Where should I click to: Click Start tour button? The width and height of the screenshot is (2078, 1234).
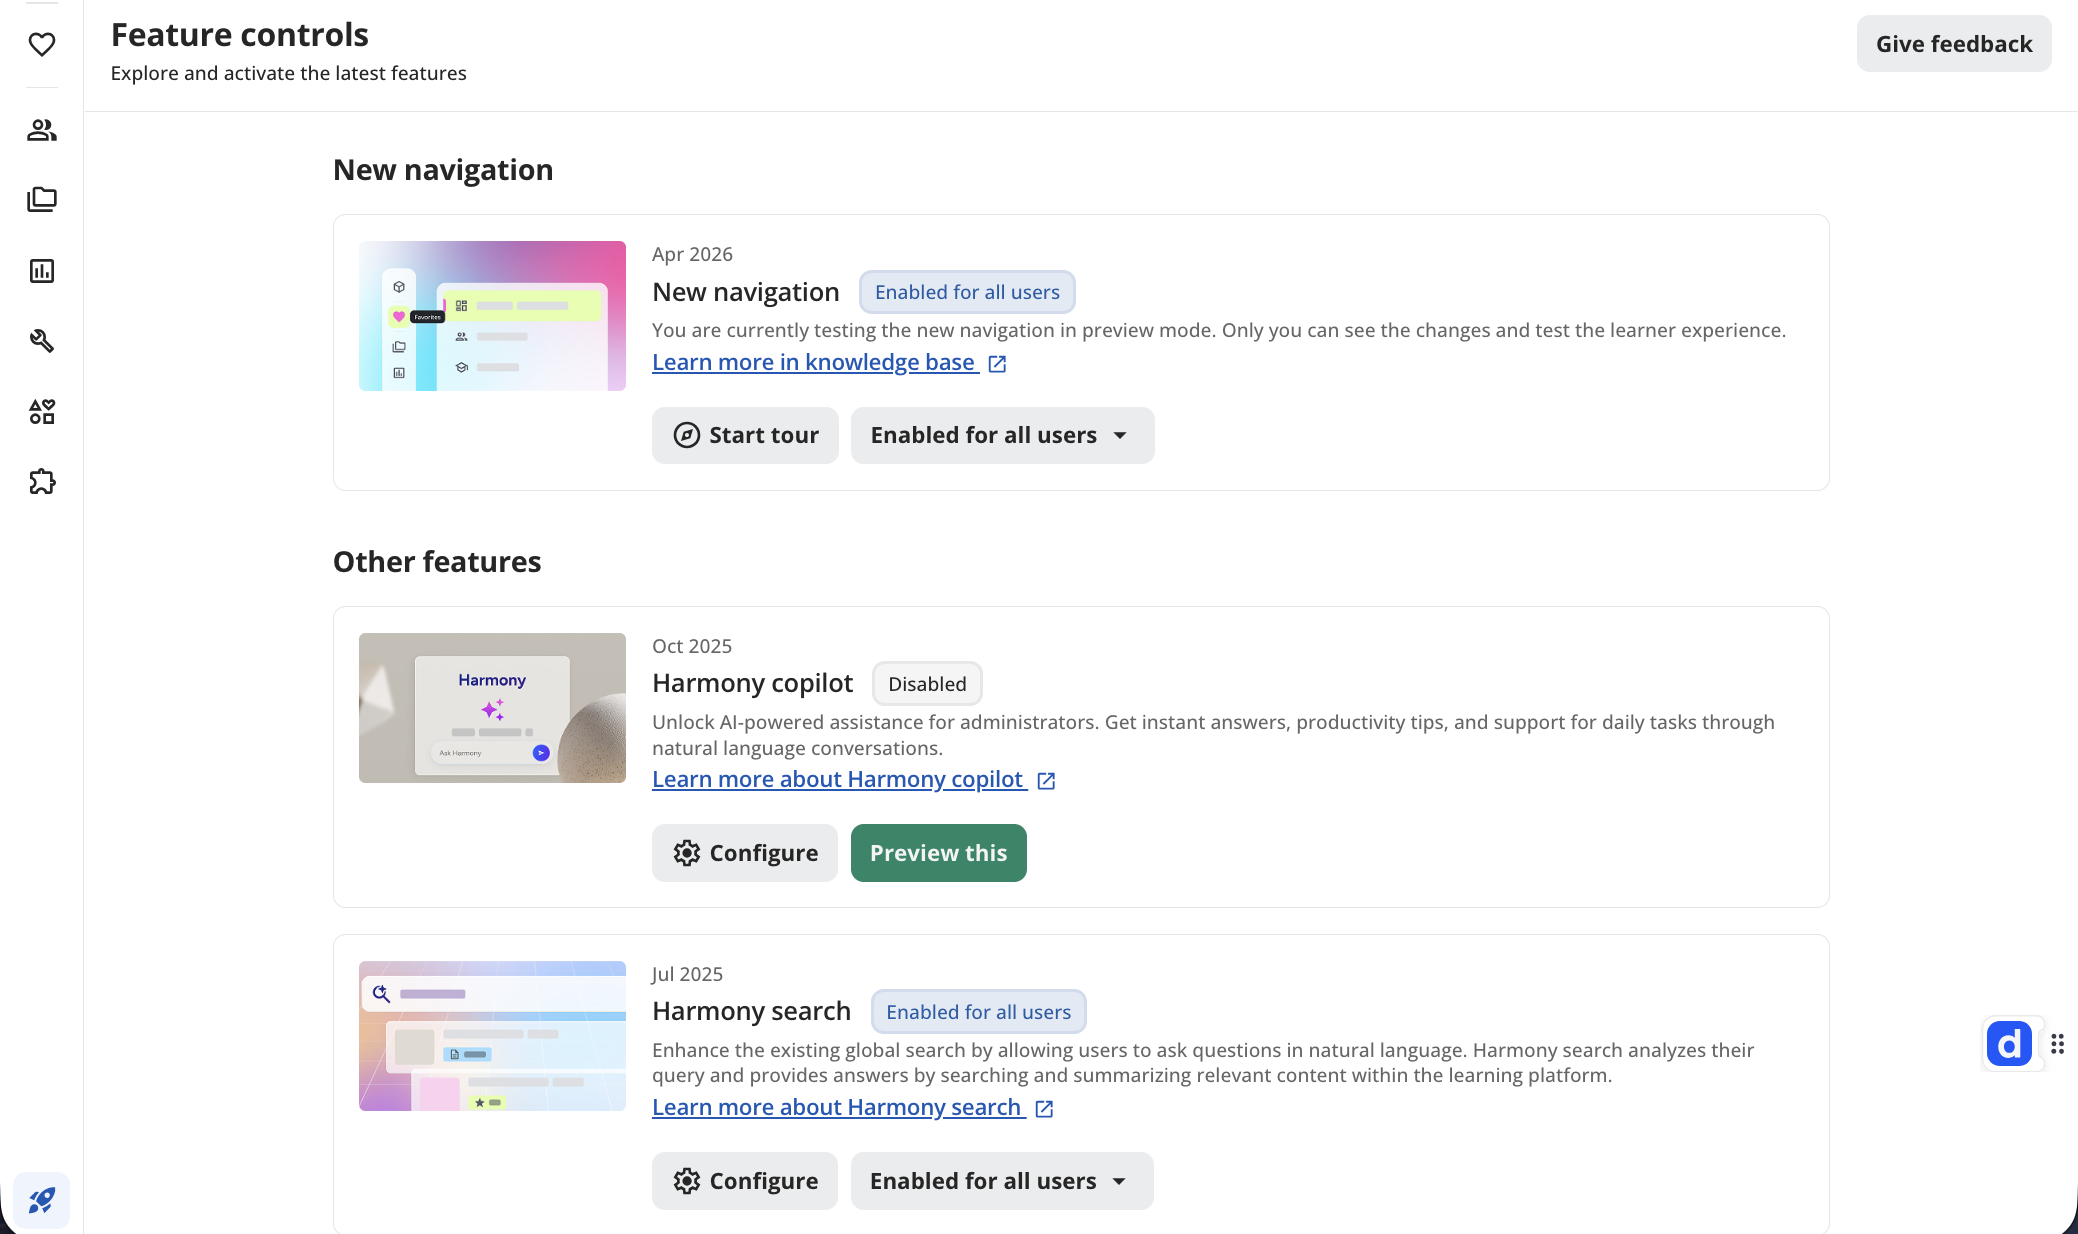coord(745,435)
